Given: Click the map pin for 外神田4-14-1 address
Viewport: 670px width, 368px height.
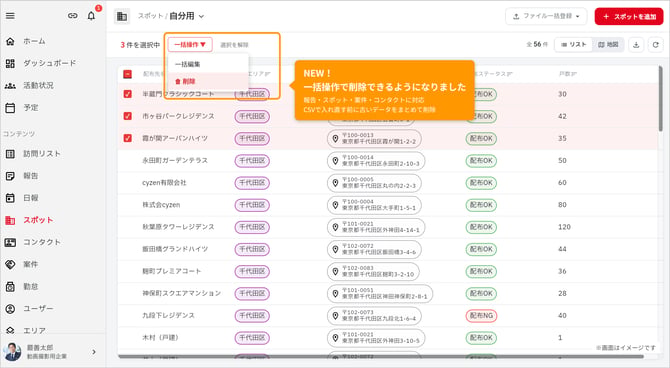Looking at the screenshot, I should pos(335,227).
